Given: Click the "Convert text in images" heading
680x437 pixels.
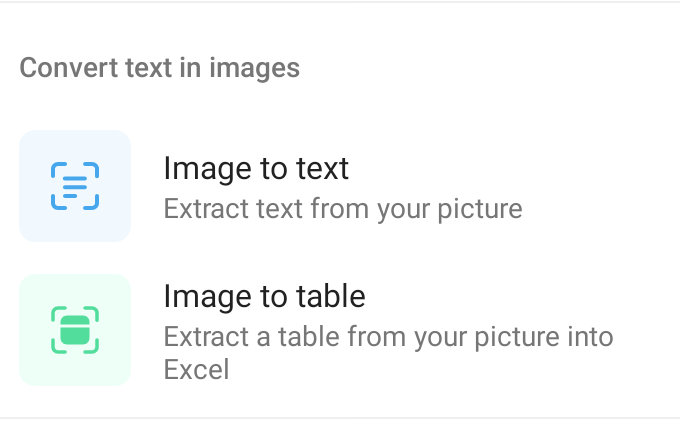Looking at the screenshot, I should pos(160,68).
